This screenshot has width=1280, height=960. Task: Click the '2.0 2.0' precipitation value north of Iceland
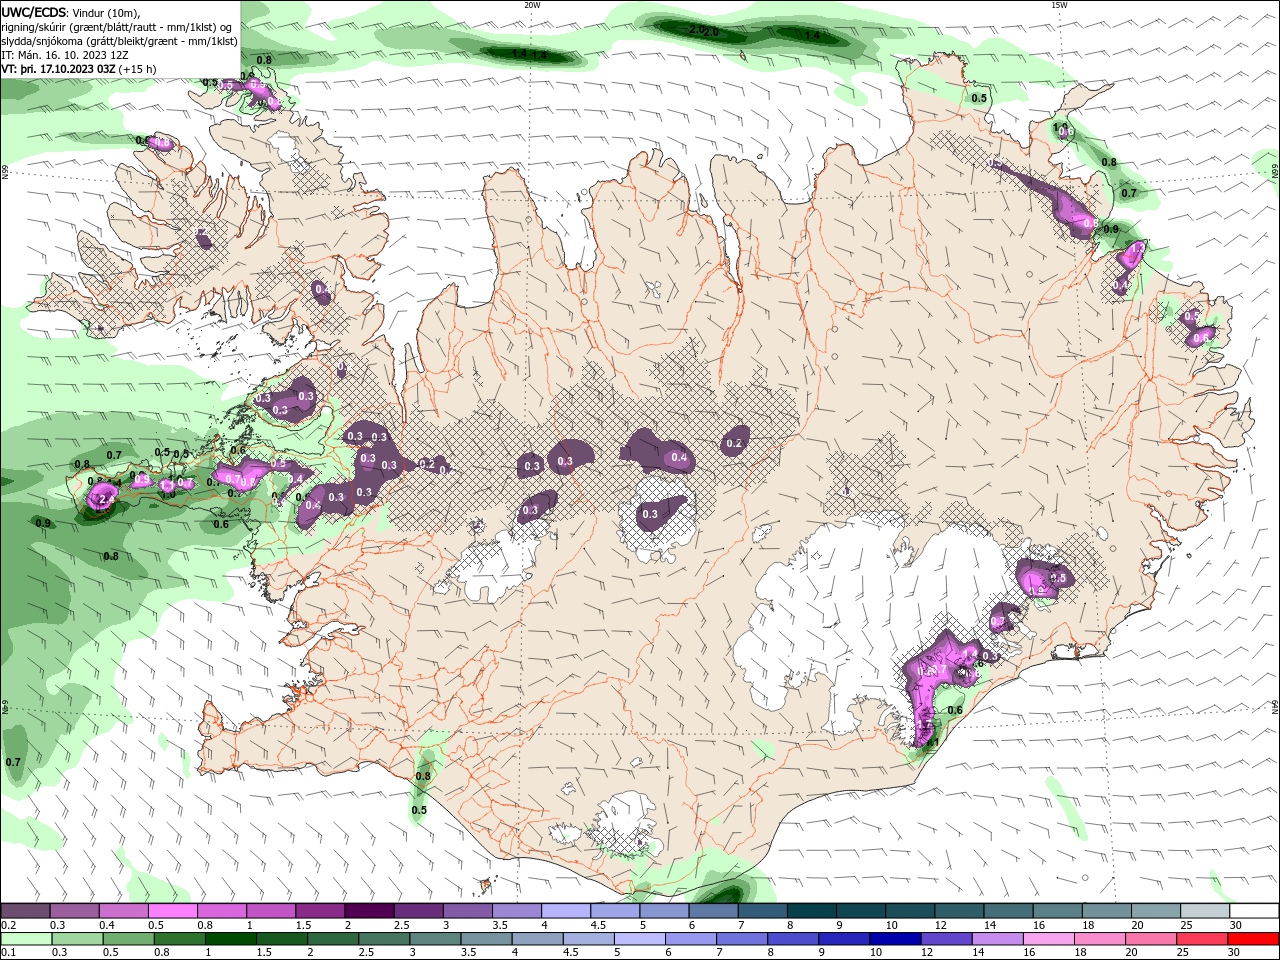[704, 32]
